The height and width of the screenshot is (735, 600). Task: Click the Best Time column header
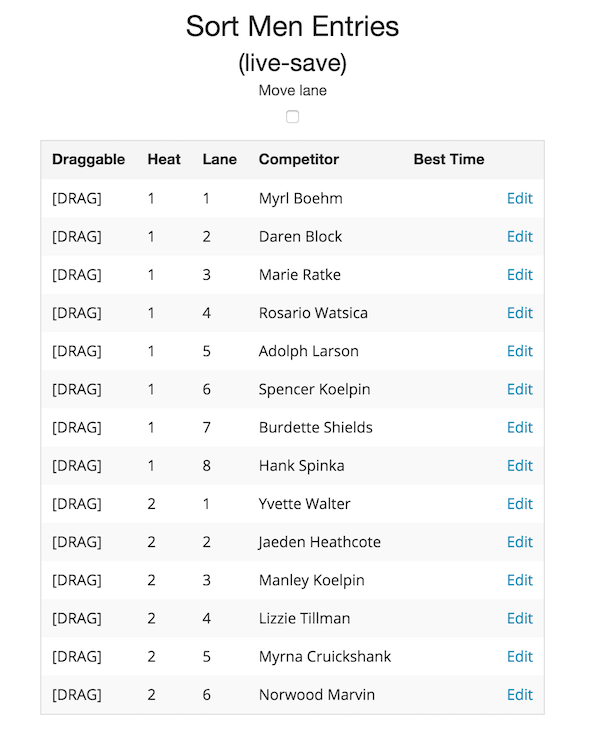[x=448, y=159]
